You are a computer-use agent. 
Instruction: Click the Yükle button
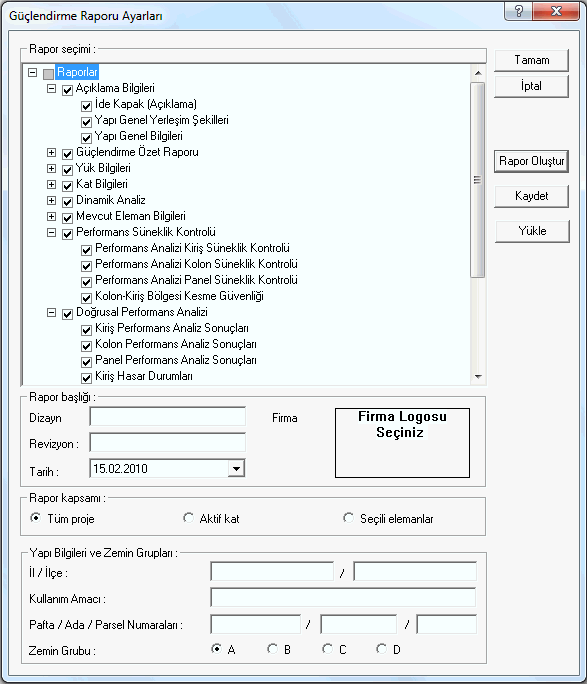coord(532,231)
